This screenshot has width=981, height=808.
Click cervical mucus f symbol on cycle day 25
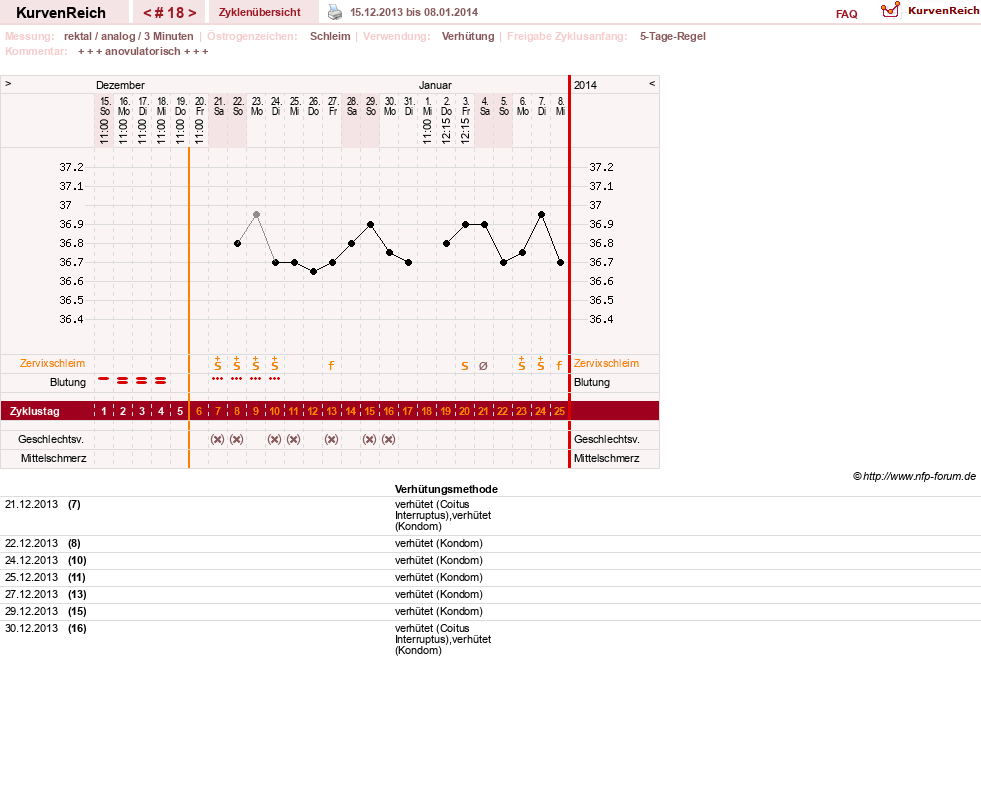tap(559, 366)
